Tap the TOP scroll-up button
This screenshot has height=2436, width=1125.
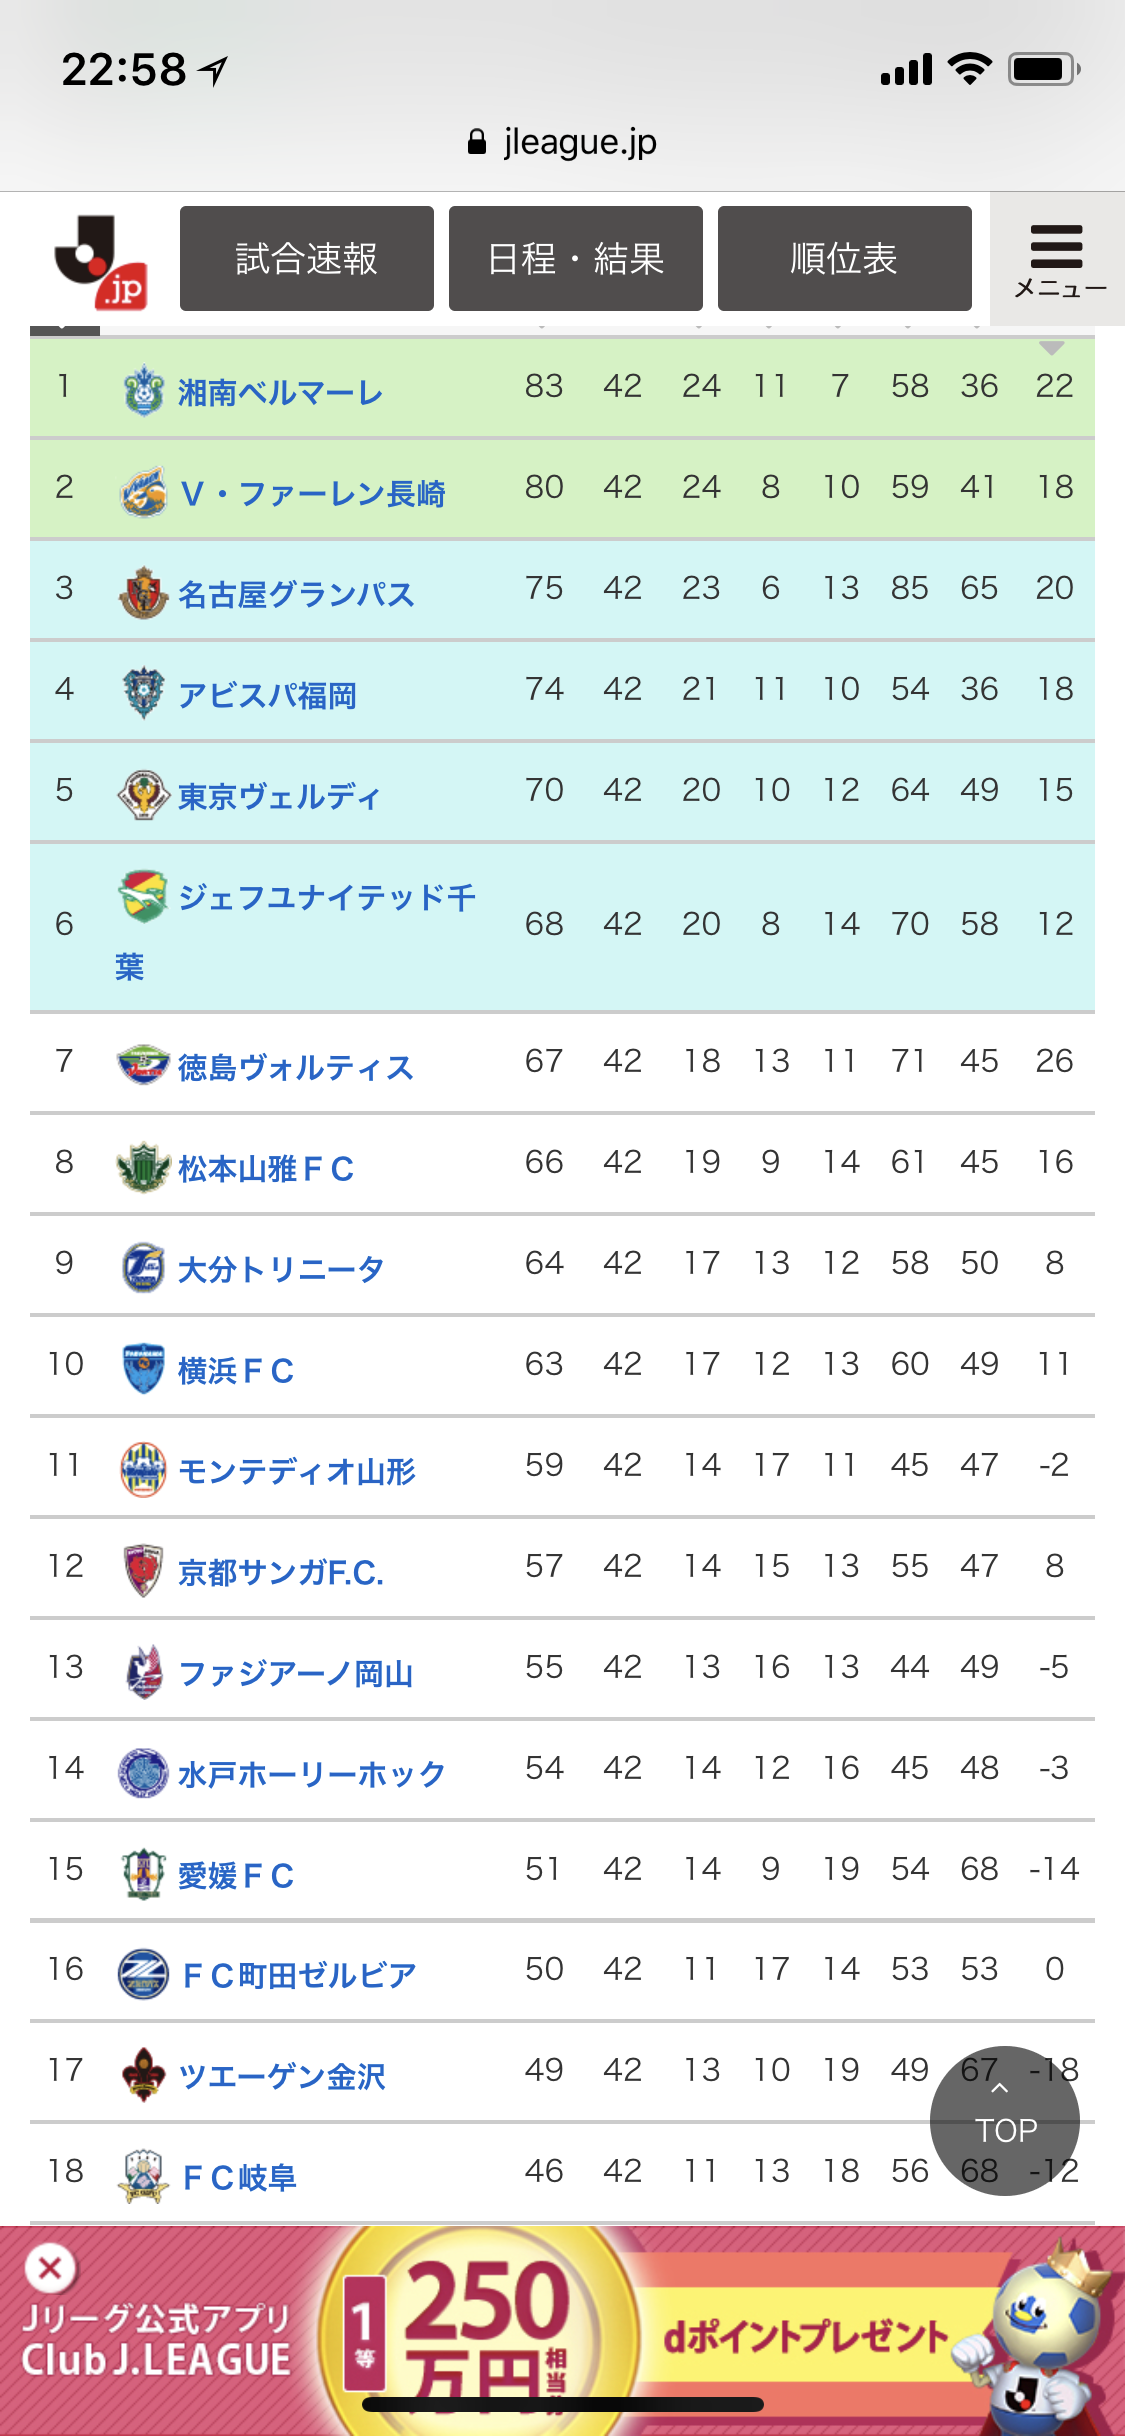1005,2120
